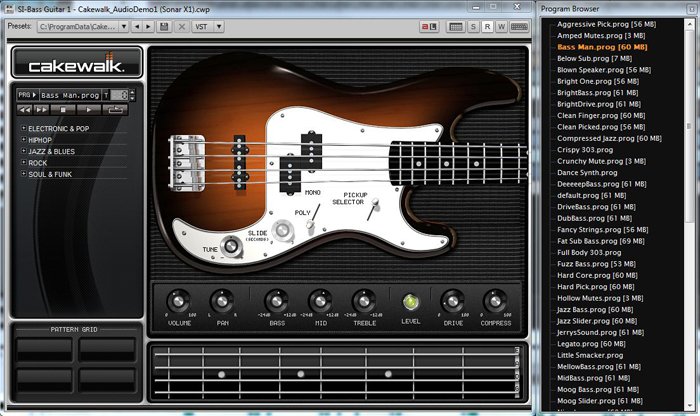
Task: Select Blown Speaker.prog program
Action: click(x=604, y=70)
